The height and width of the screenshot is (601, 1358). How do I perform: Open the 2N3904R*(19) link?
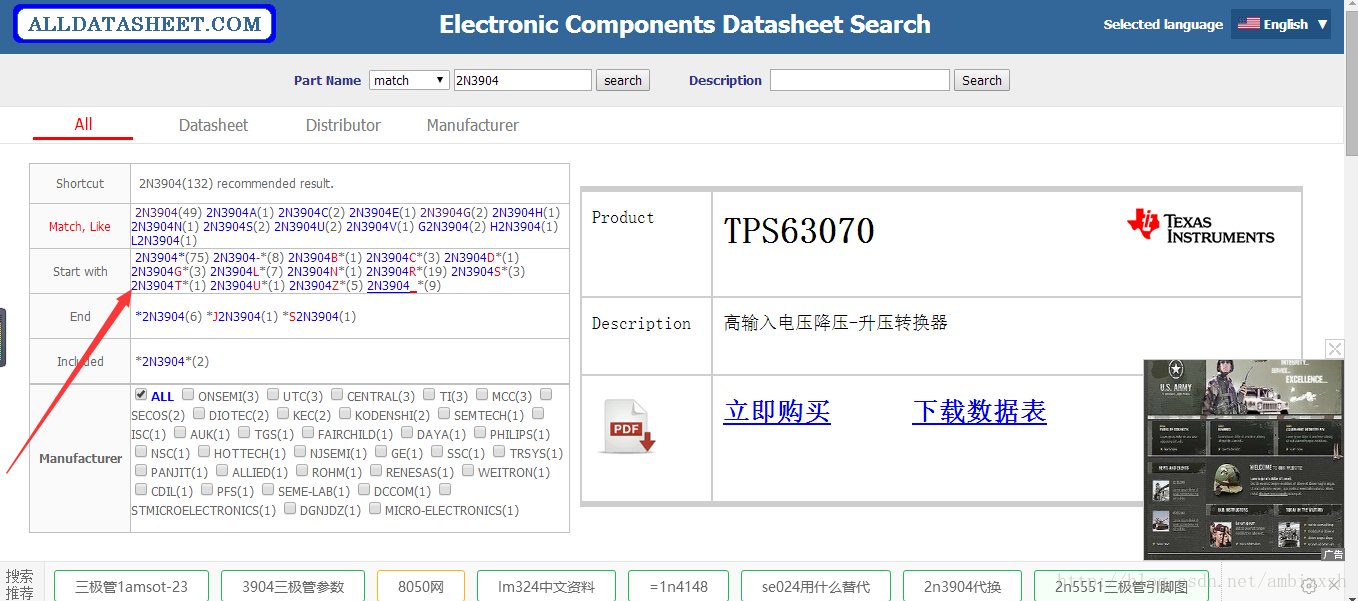tap(406, 271)
